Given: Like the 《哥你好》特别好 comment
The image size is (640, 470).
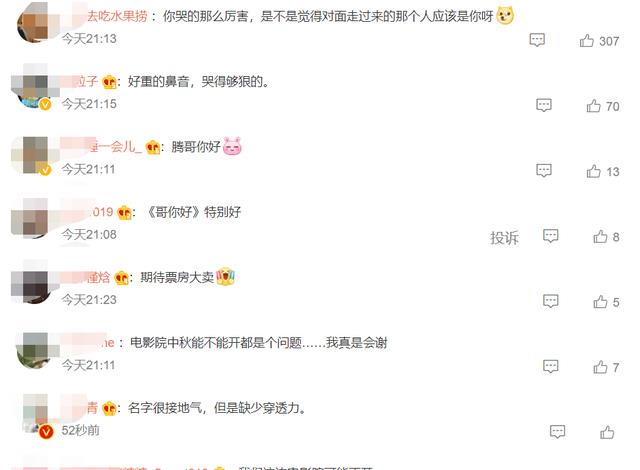Looking at the screenshot, I should (x=600, y=236).
